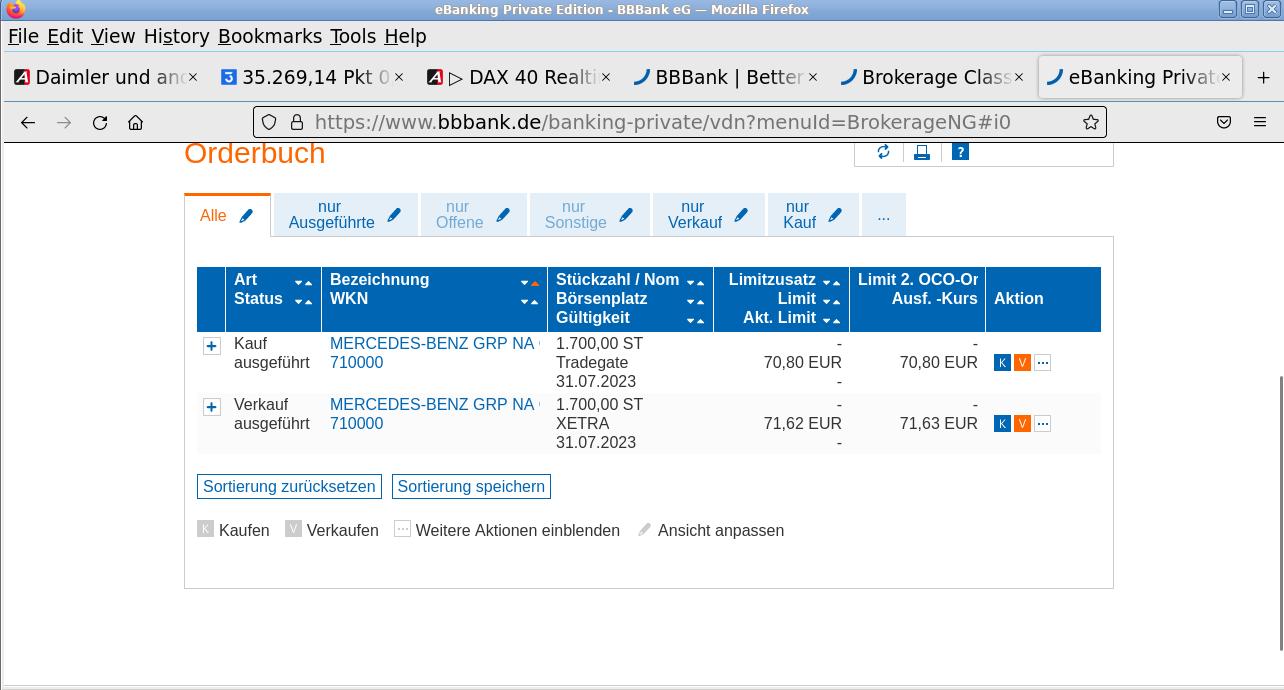Close the eBanking Private browser tab
This screenshot has width=1284, height=690.
[x=1226, y=77]
